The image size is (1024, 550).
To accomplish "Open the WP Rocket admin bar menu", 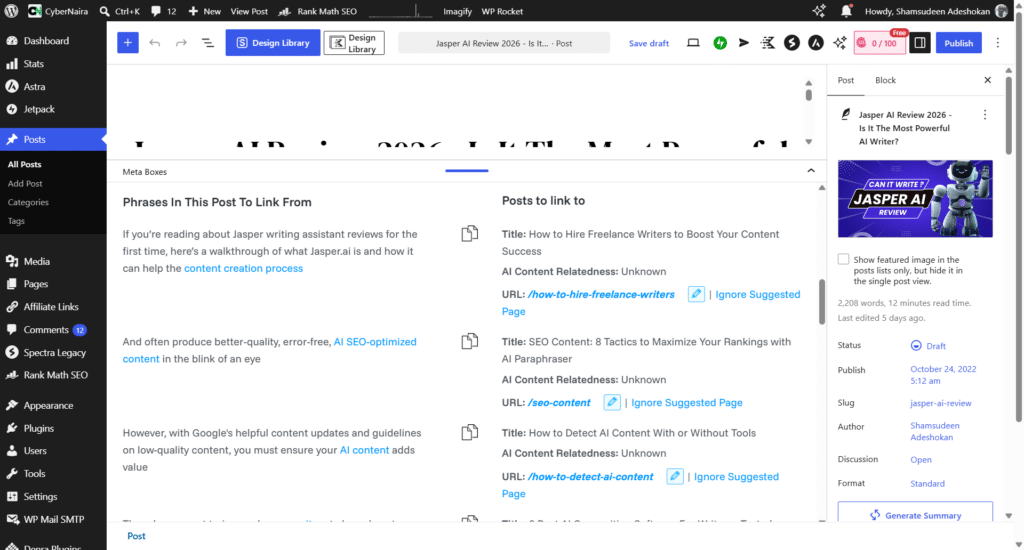I will (x=502, y=11).
